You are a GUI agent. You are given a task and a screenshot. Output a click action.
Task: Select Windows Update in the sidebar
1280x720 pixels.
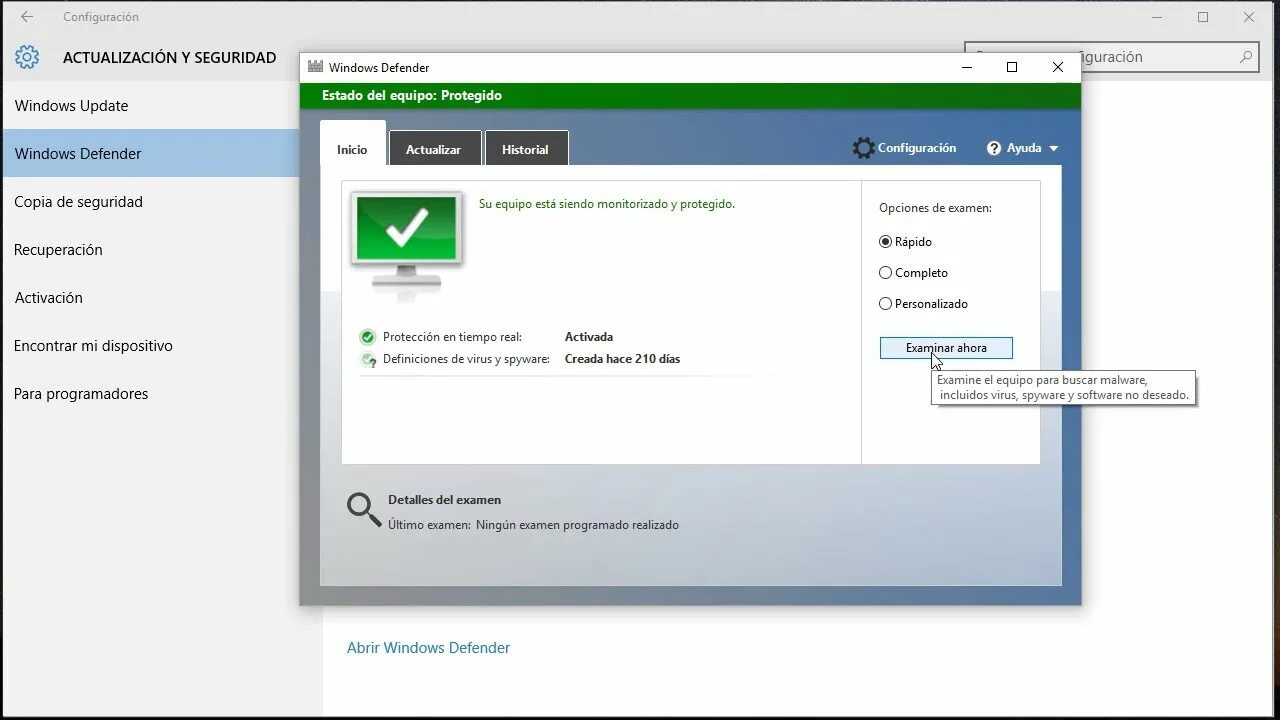coord(71,105)
